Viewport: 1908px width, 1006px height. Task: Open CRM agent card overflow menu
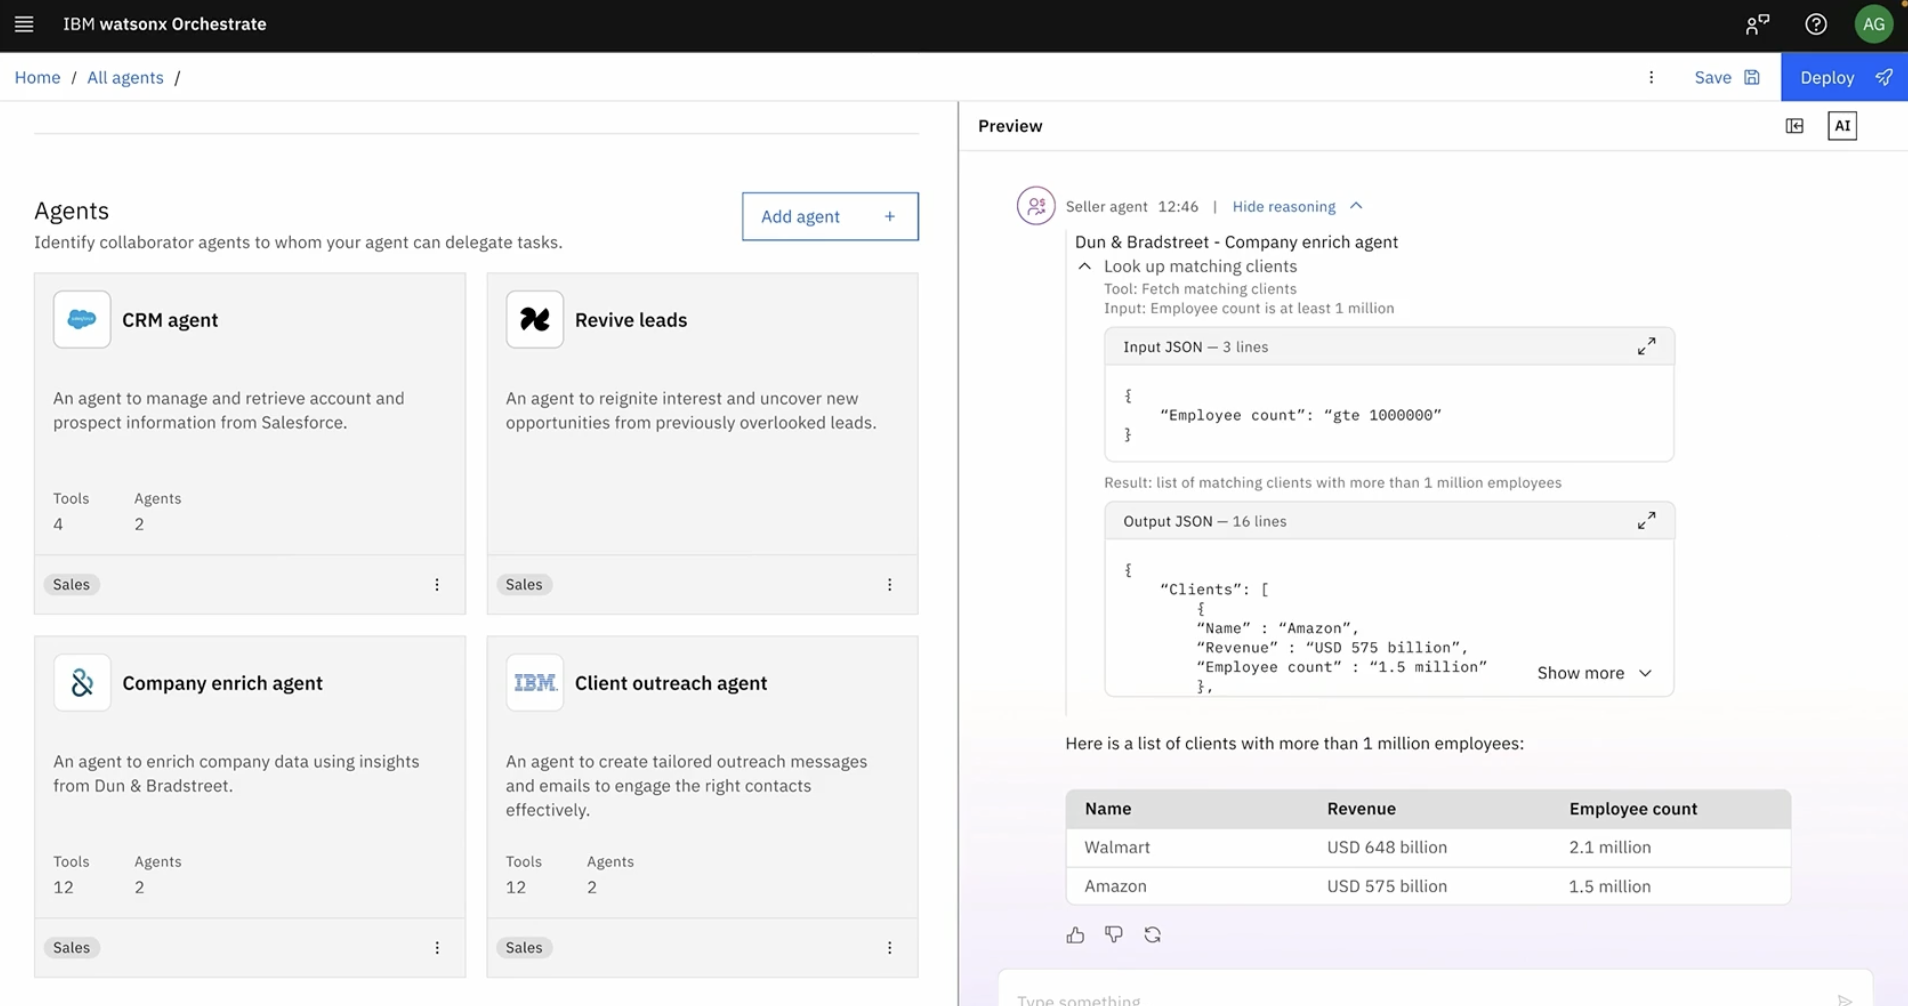point(437,584)
